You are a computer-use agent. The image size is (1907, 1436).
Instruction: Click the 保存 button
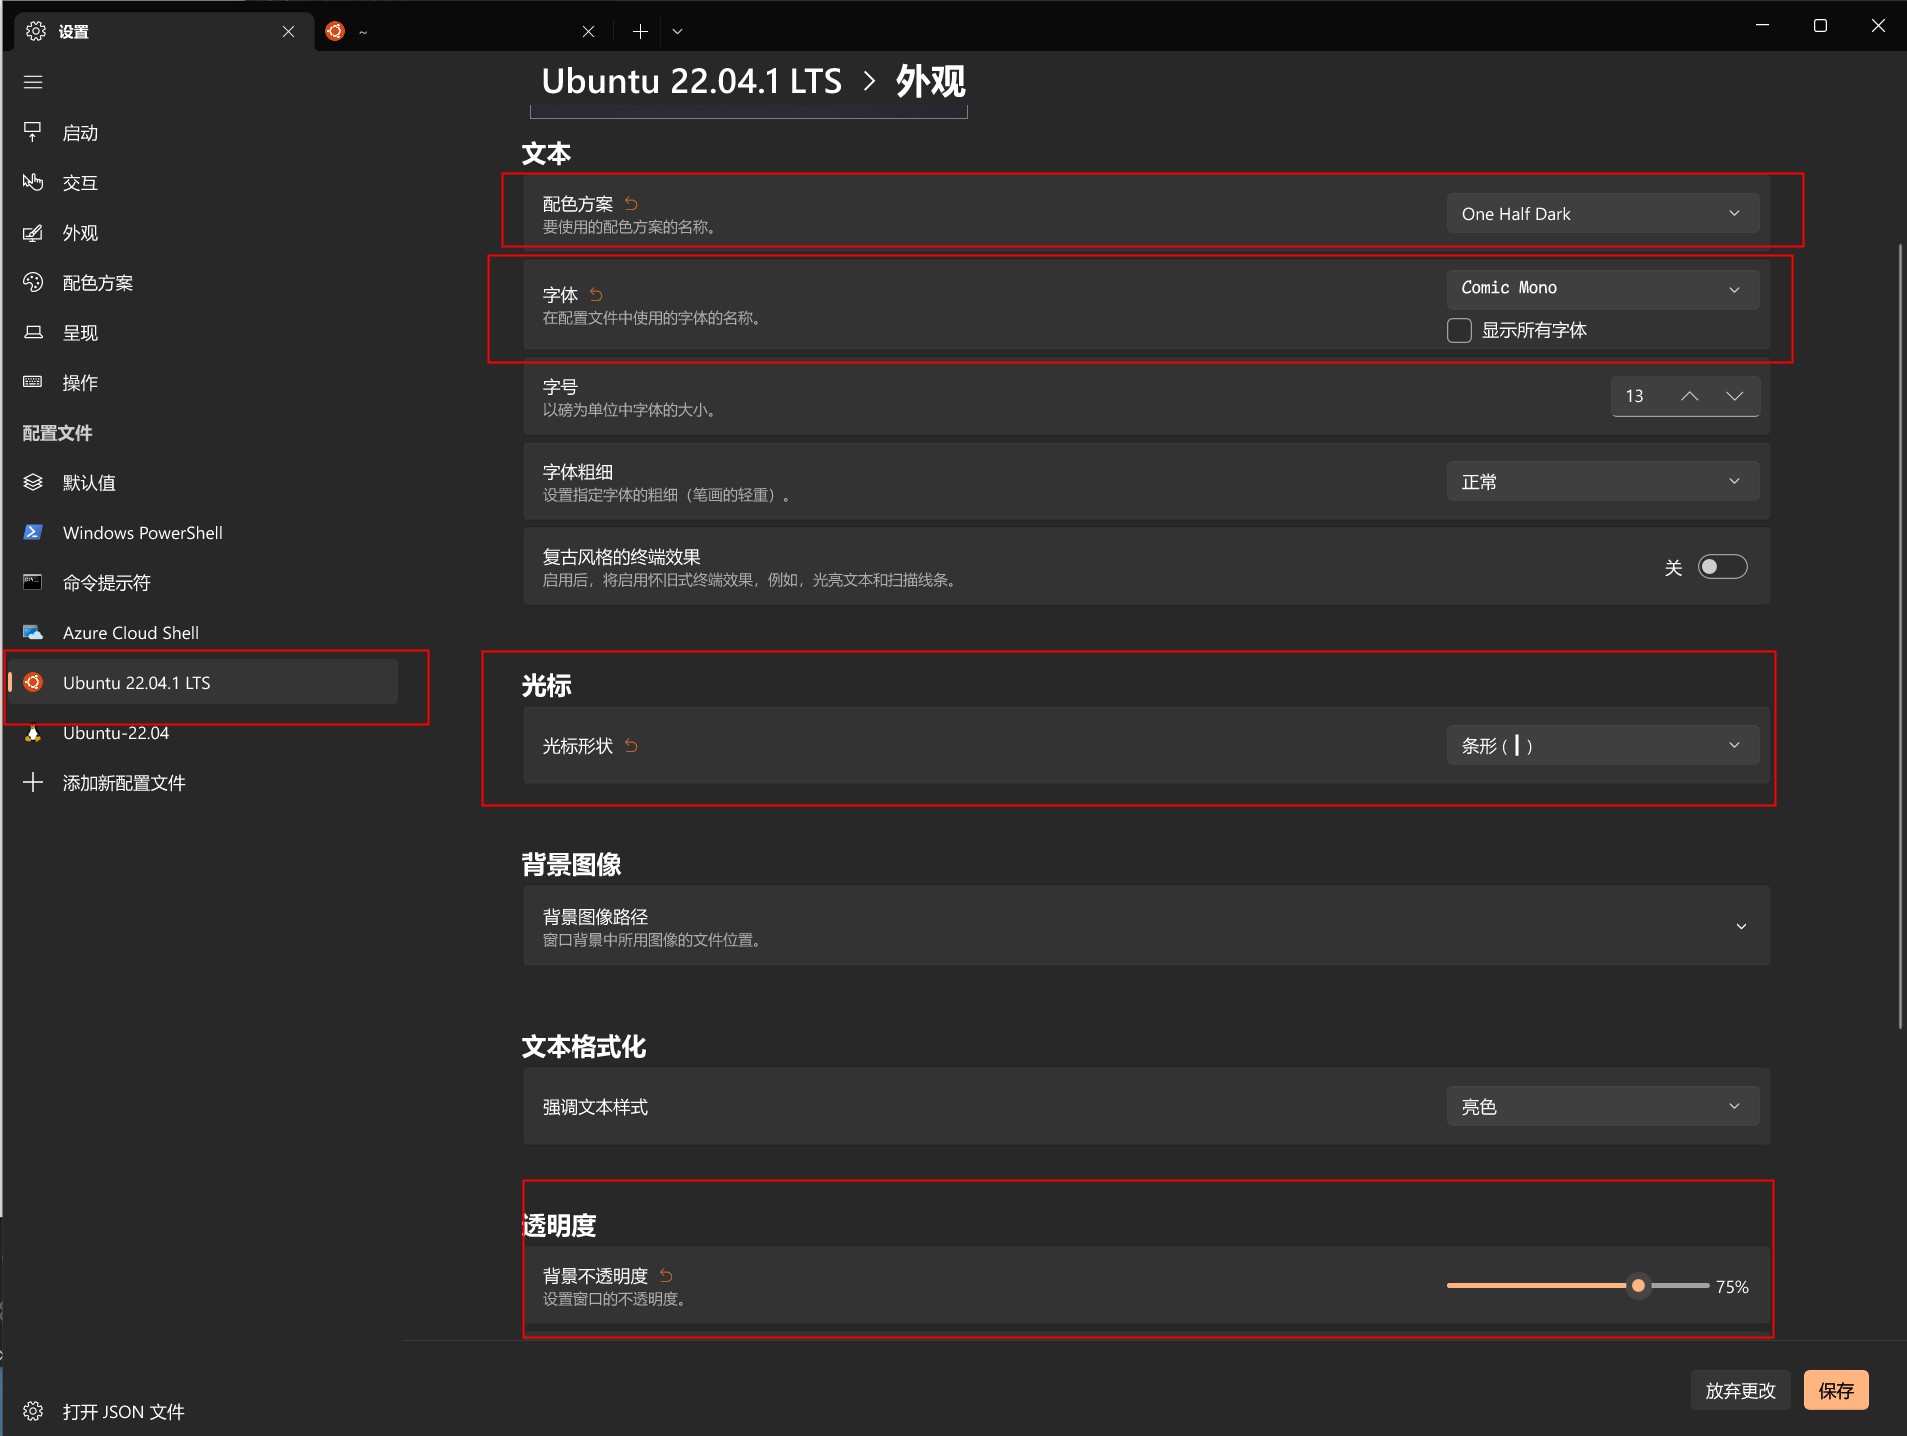pyautogui.click(x=1836, y=1390)
